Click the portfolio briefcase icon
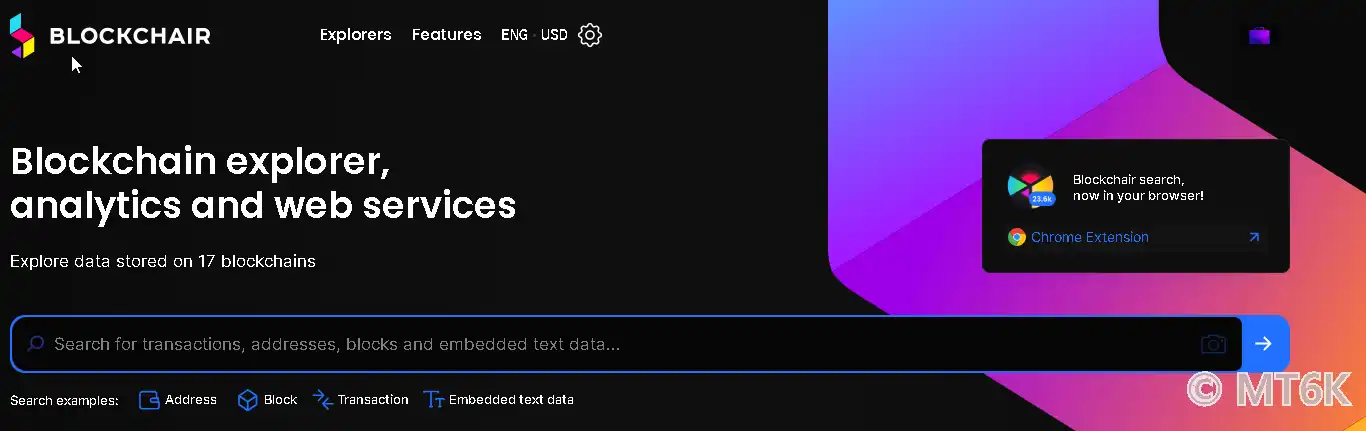Viewport: 1366px width, 431px height. [x=1259, y=36]
